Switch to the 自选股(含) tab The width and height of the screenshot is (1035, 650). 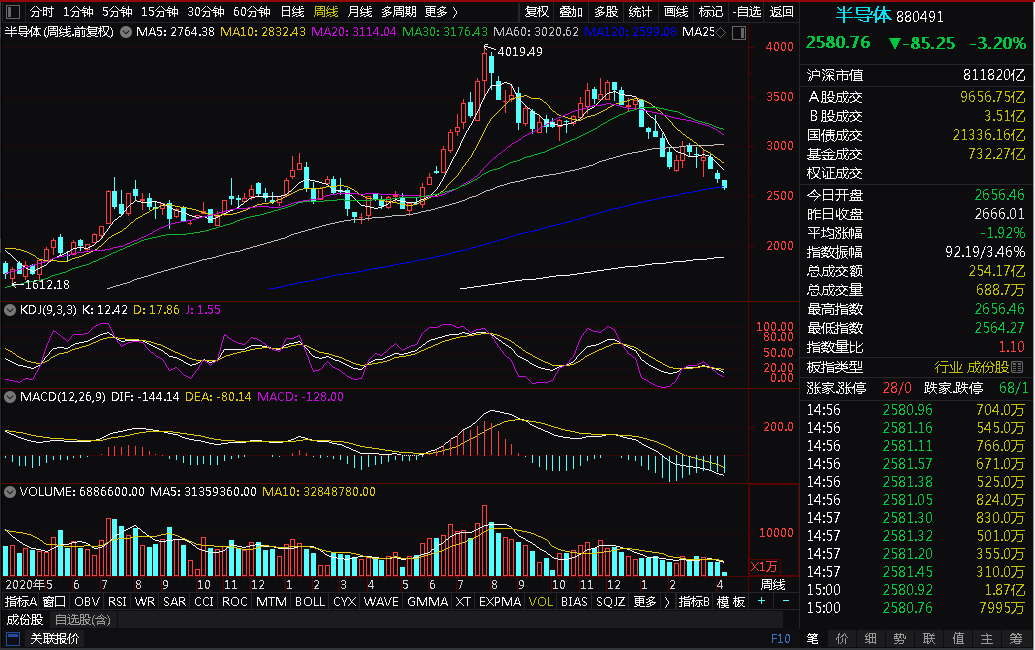pyautogui.click(x=83, y=620)
